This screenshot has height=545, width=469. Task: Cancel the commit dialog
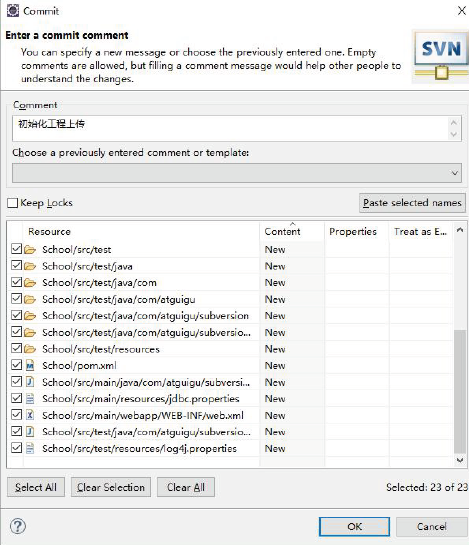click(x=431, y=527)
